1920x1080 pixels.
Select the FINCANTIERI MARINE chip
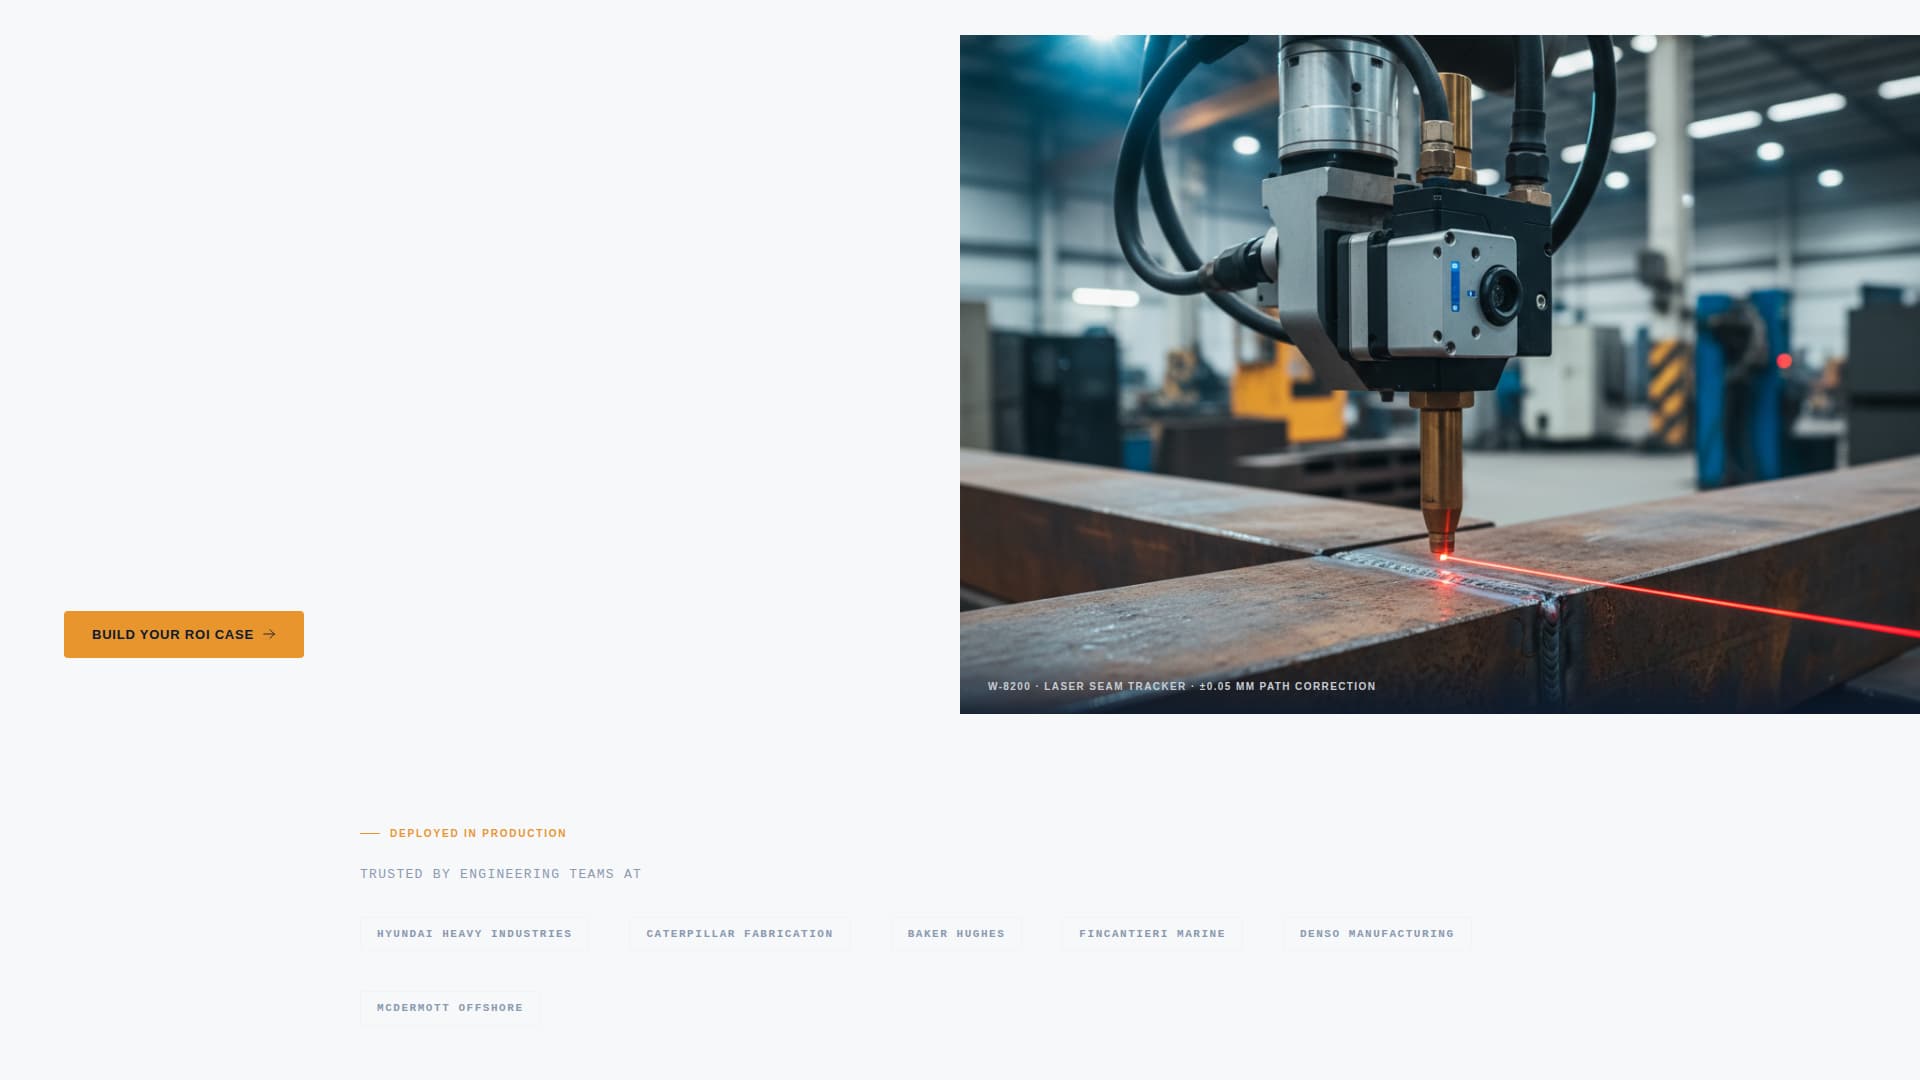[x=1151, y=933]
